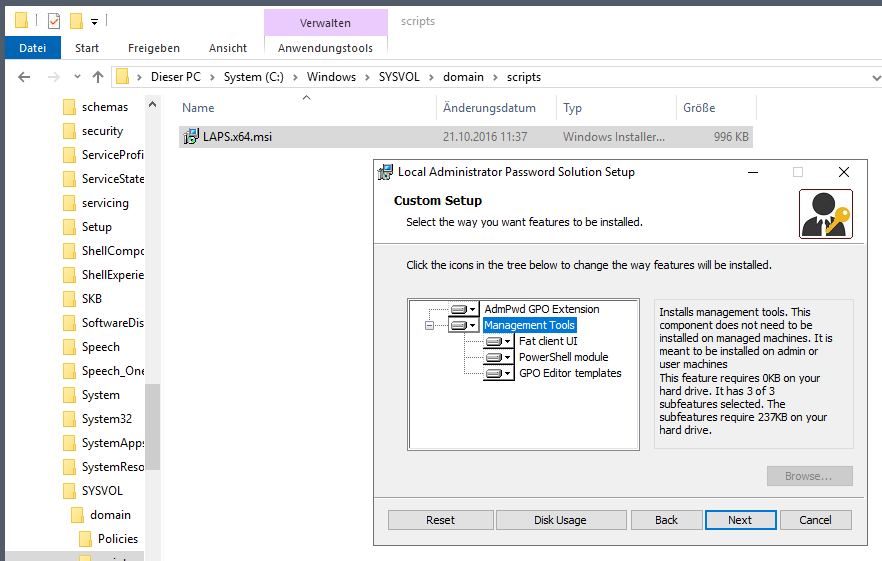Click the LAPS.x64.msi installer file icon

pos(191,137)
